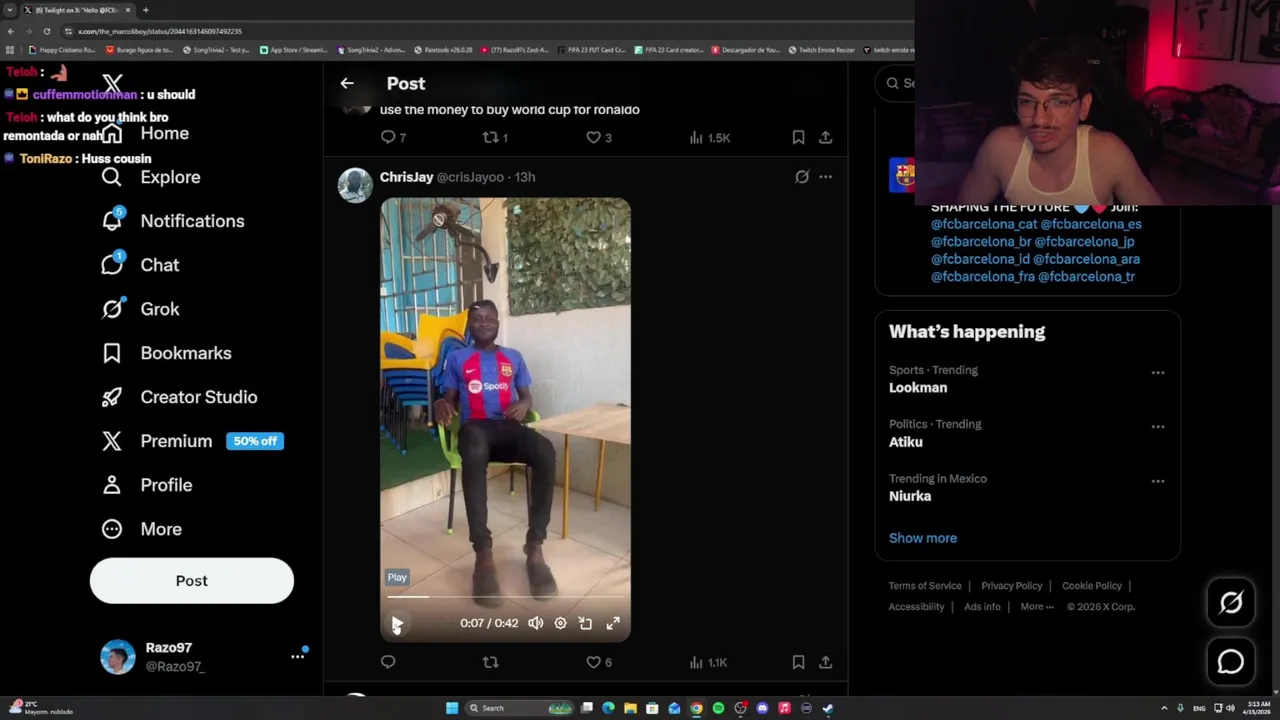Open video playback settings gear
The height and width of the screenshot is (720, 1280).
[560, 623]
